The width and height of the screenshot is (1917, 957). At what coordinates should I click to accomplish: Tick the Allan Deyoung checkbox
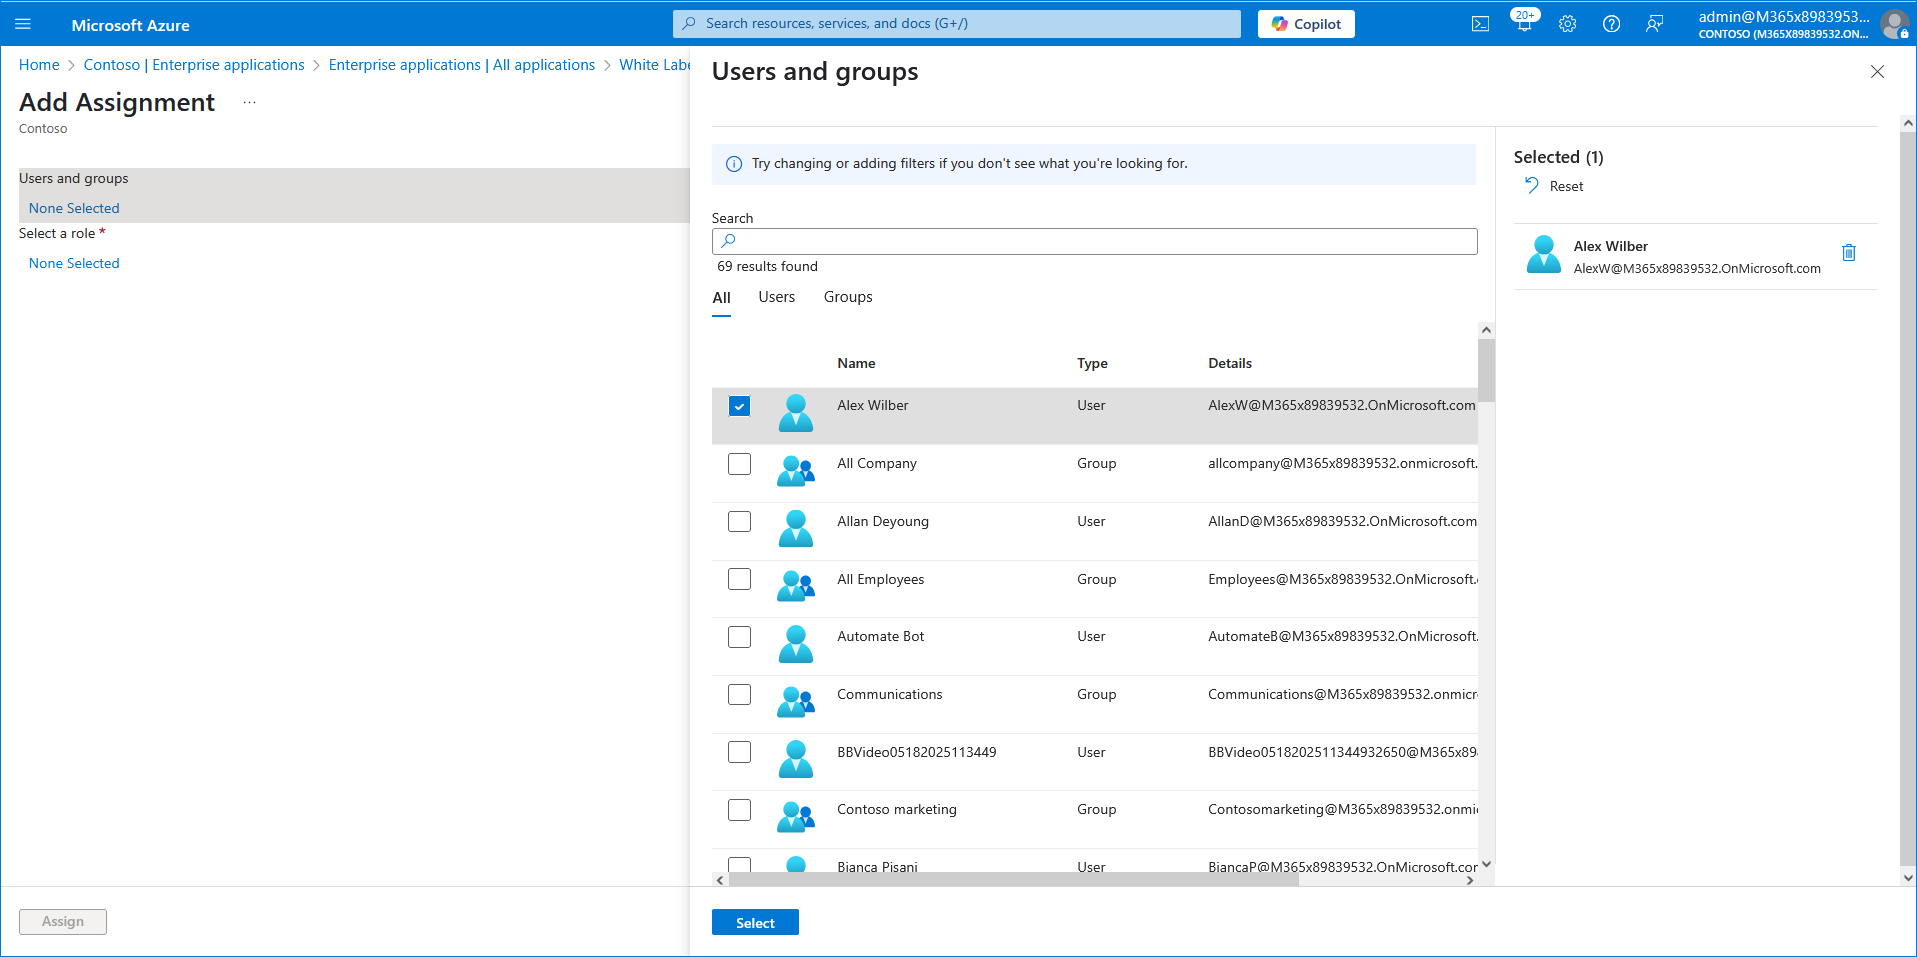[739, 522]
